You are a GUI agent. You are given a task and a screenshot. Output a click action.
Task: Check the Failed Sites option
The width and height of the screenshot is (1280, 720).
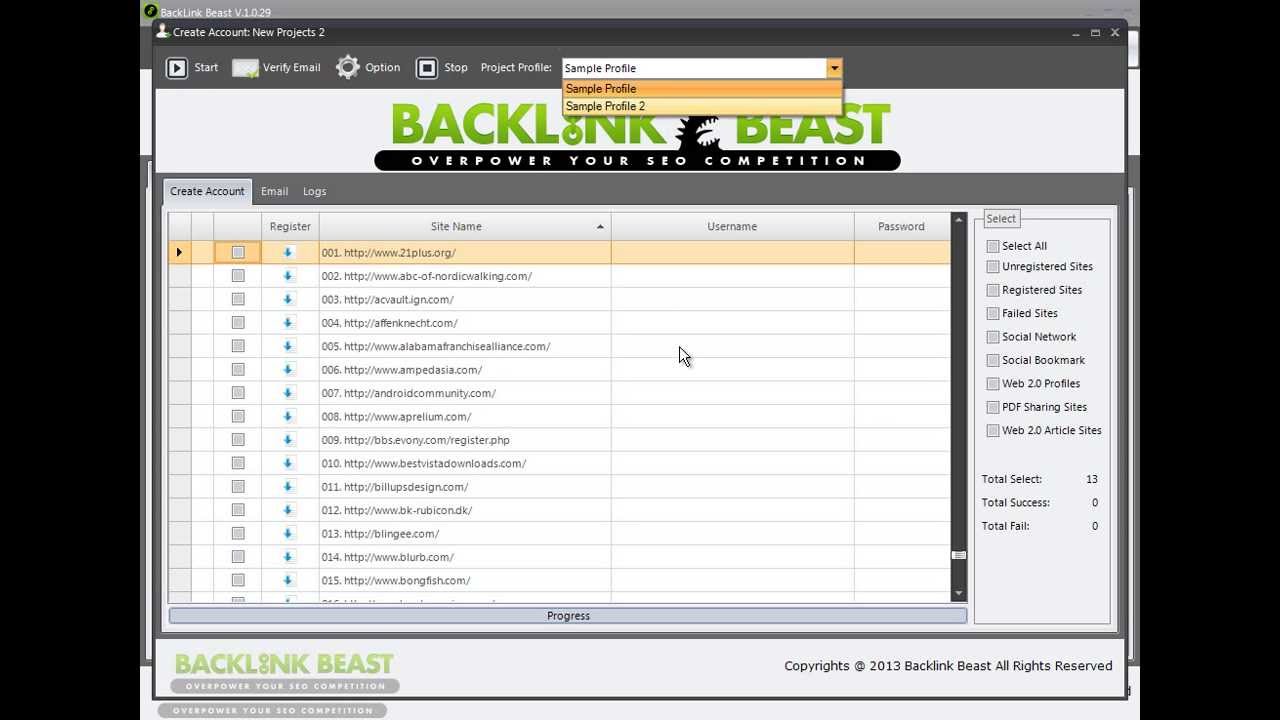(993, 313)
